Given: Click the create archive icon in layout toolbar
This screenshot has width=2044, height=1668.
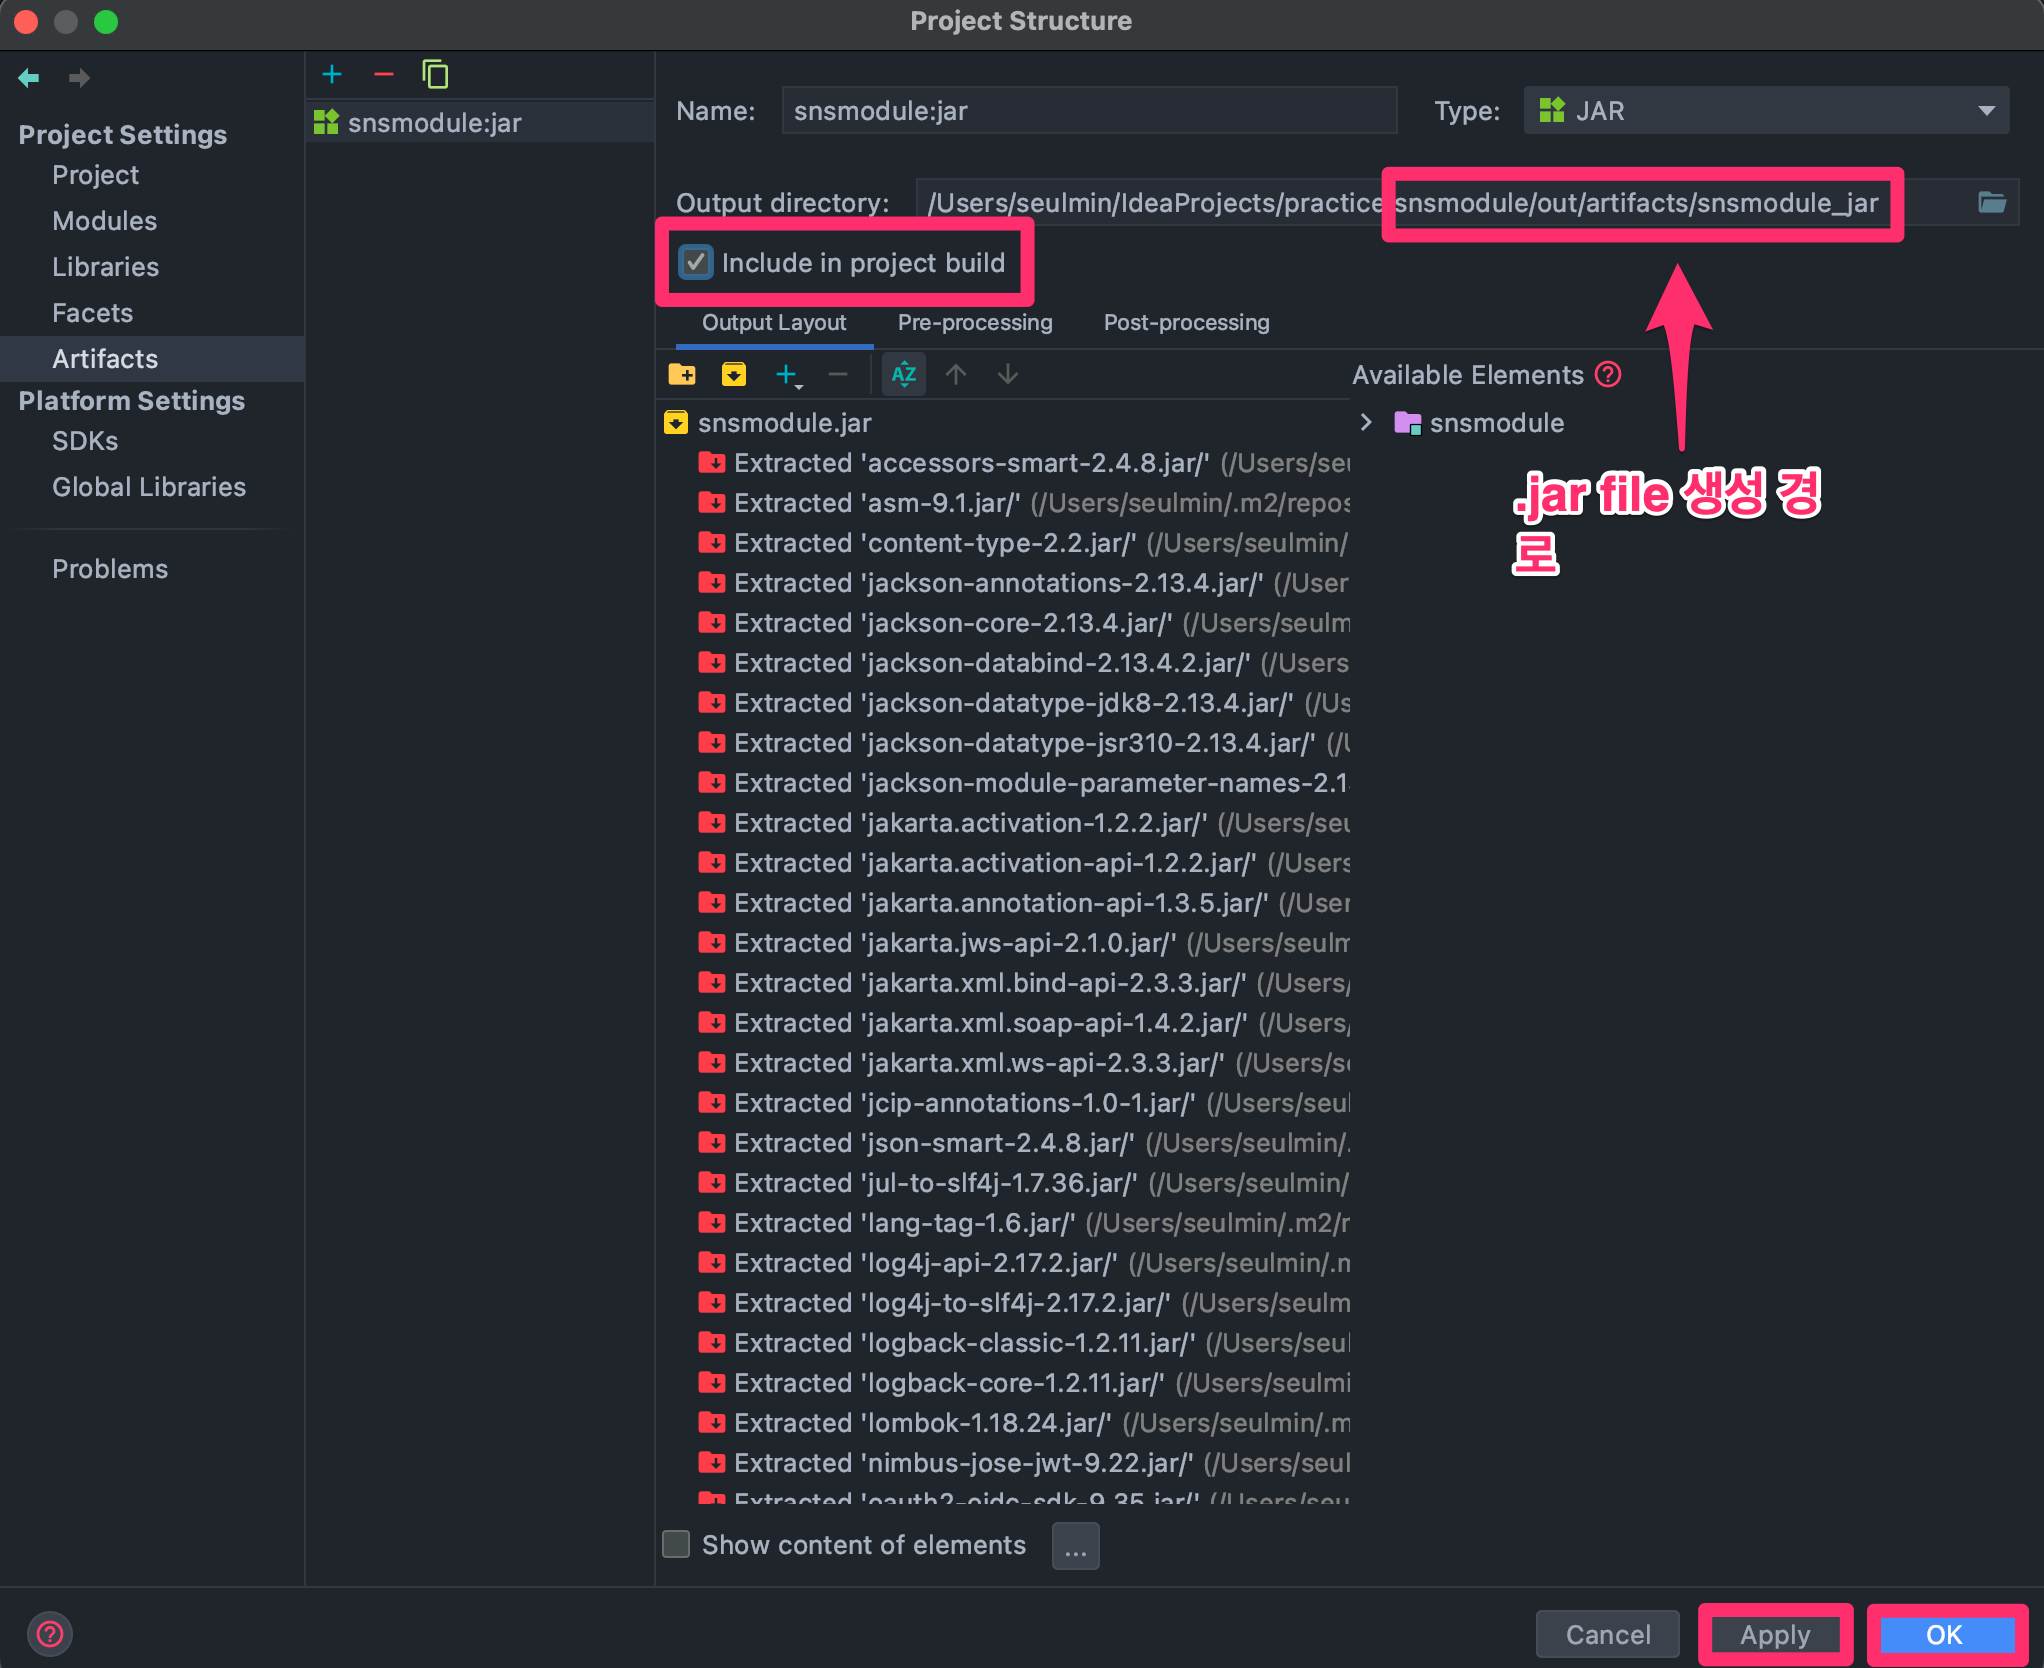Looking at the screenshot, I should tap(733, 374).
